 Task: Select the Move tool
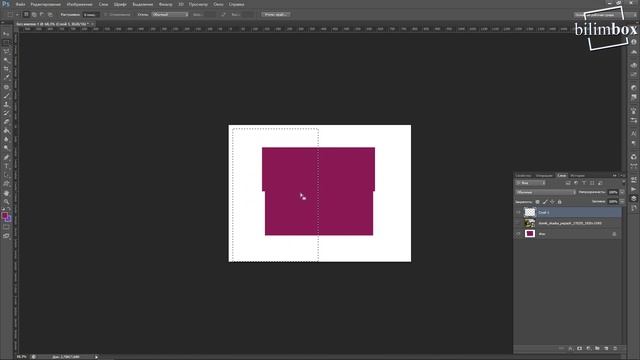(6, 33)
